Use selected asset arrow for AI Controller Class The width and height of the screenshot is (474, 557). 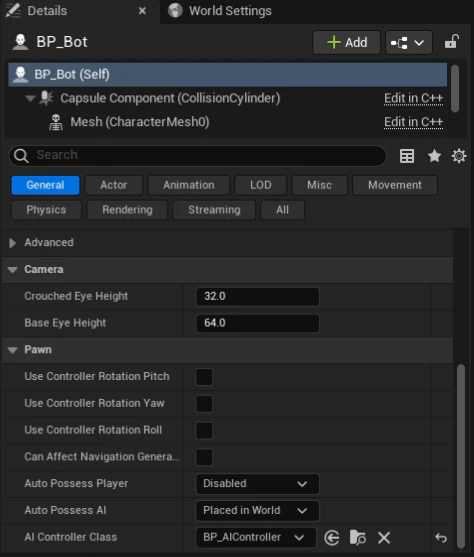pyautogui.click(x=332, y=537)
